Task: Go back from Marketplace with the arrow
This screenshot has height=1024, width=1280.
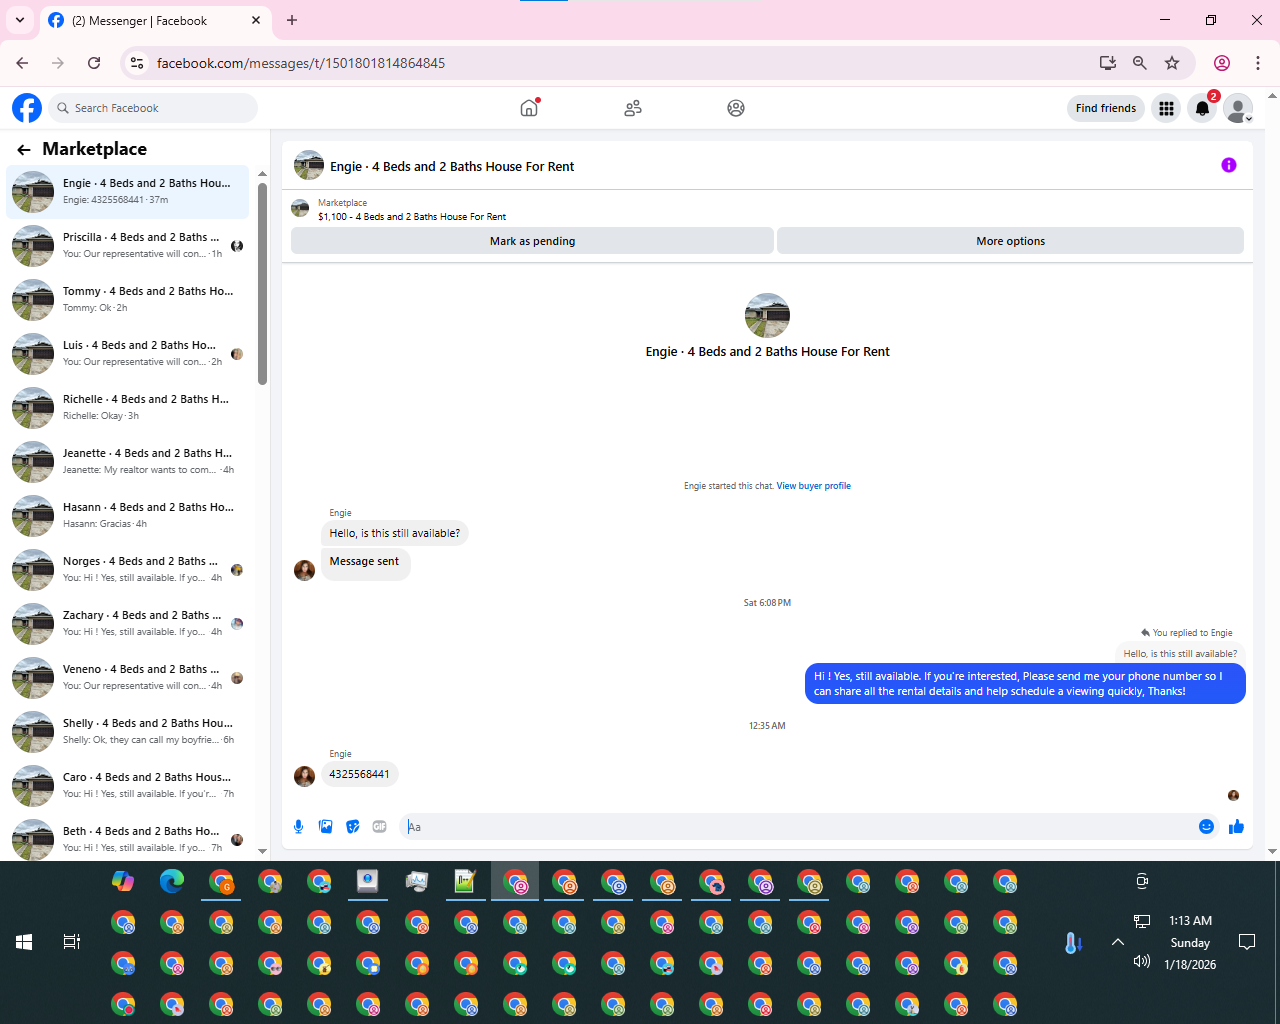Action: pos(24,150)
